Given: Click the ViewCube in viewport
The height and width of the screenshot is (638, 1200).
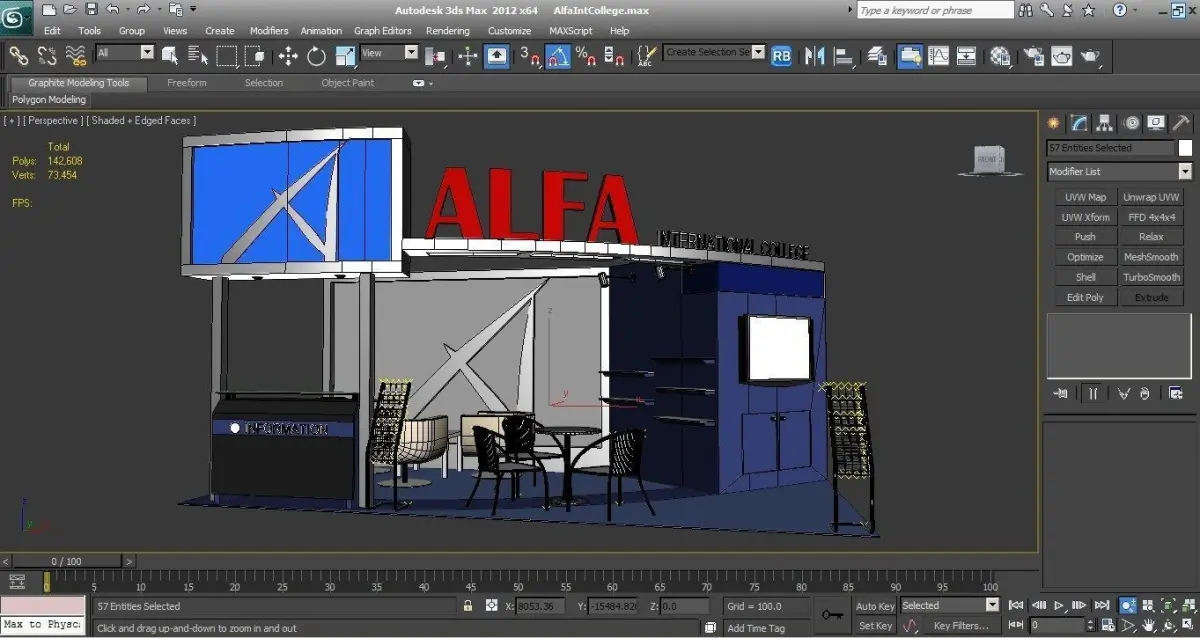Looking at the screenshot, I should [x=989, y=160].
